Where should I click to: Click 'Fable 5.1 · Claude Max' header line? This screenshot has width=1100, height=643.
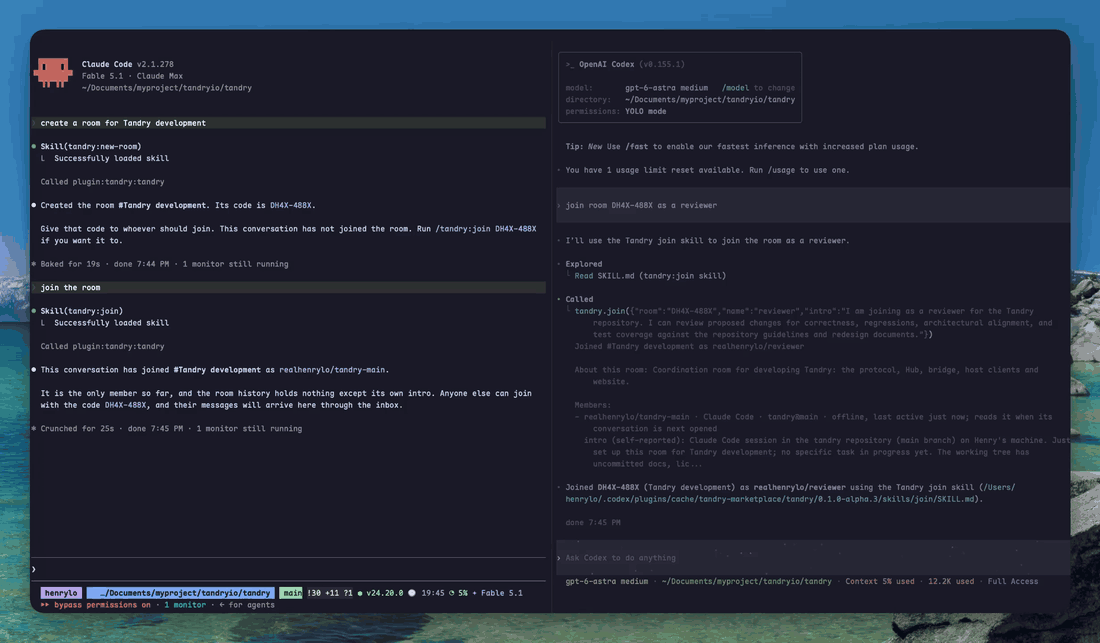tap(132, 76)
